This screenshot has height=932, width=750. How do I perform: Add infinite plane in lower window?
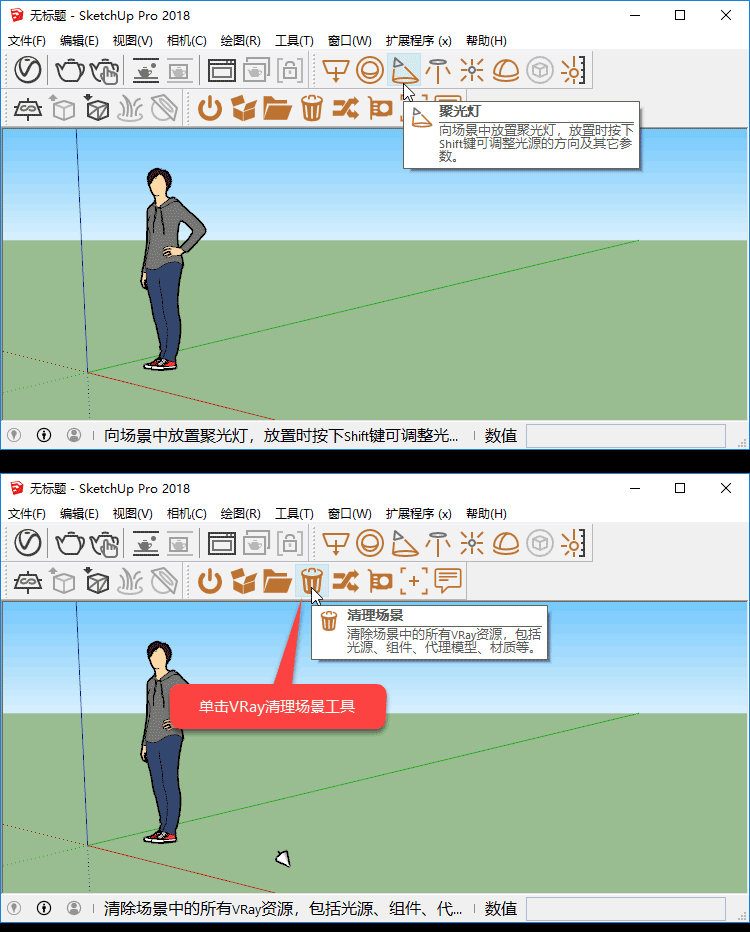click(28, 581)
